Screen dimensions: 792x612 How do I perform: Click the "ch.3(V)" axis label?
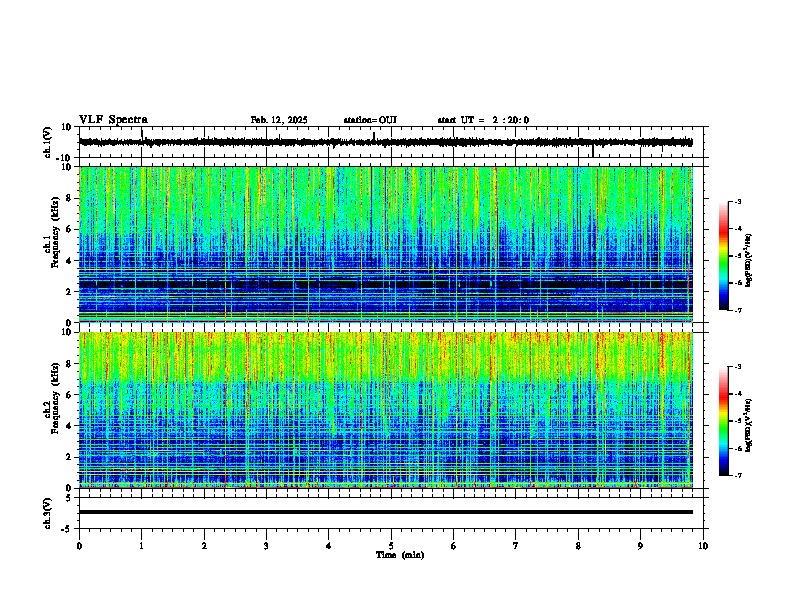click(x=48, y=513)
